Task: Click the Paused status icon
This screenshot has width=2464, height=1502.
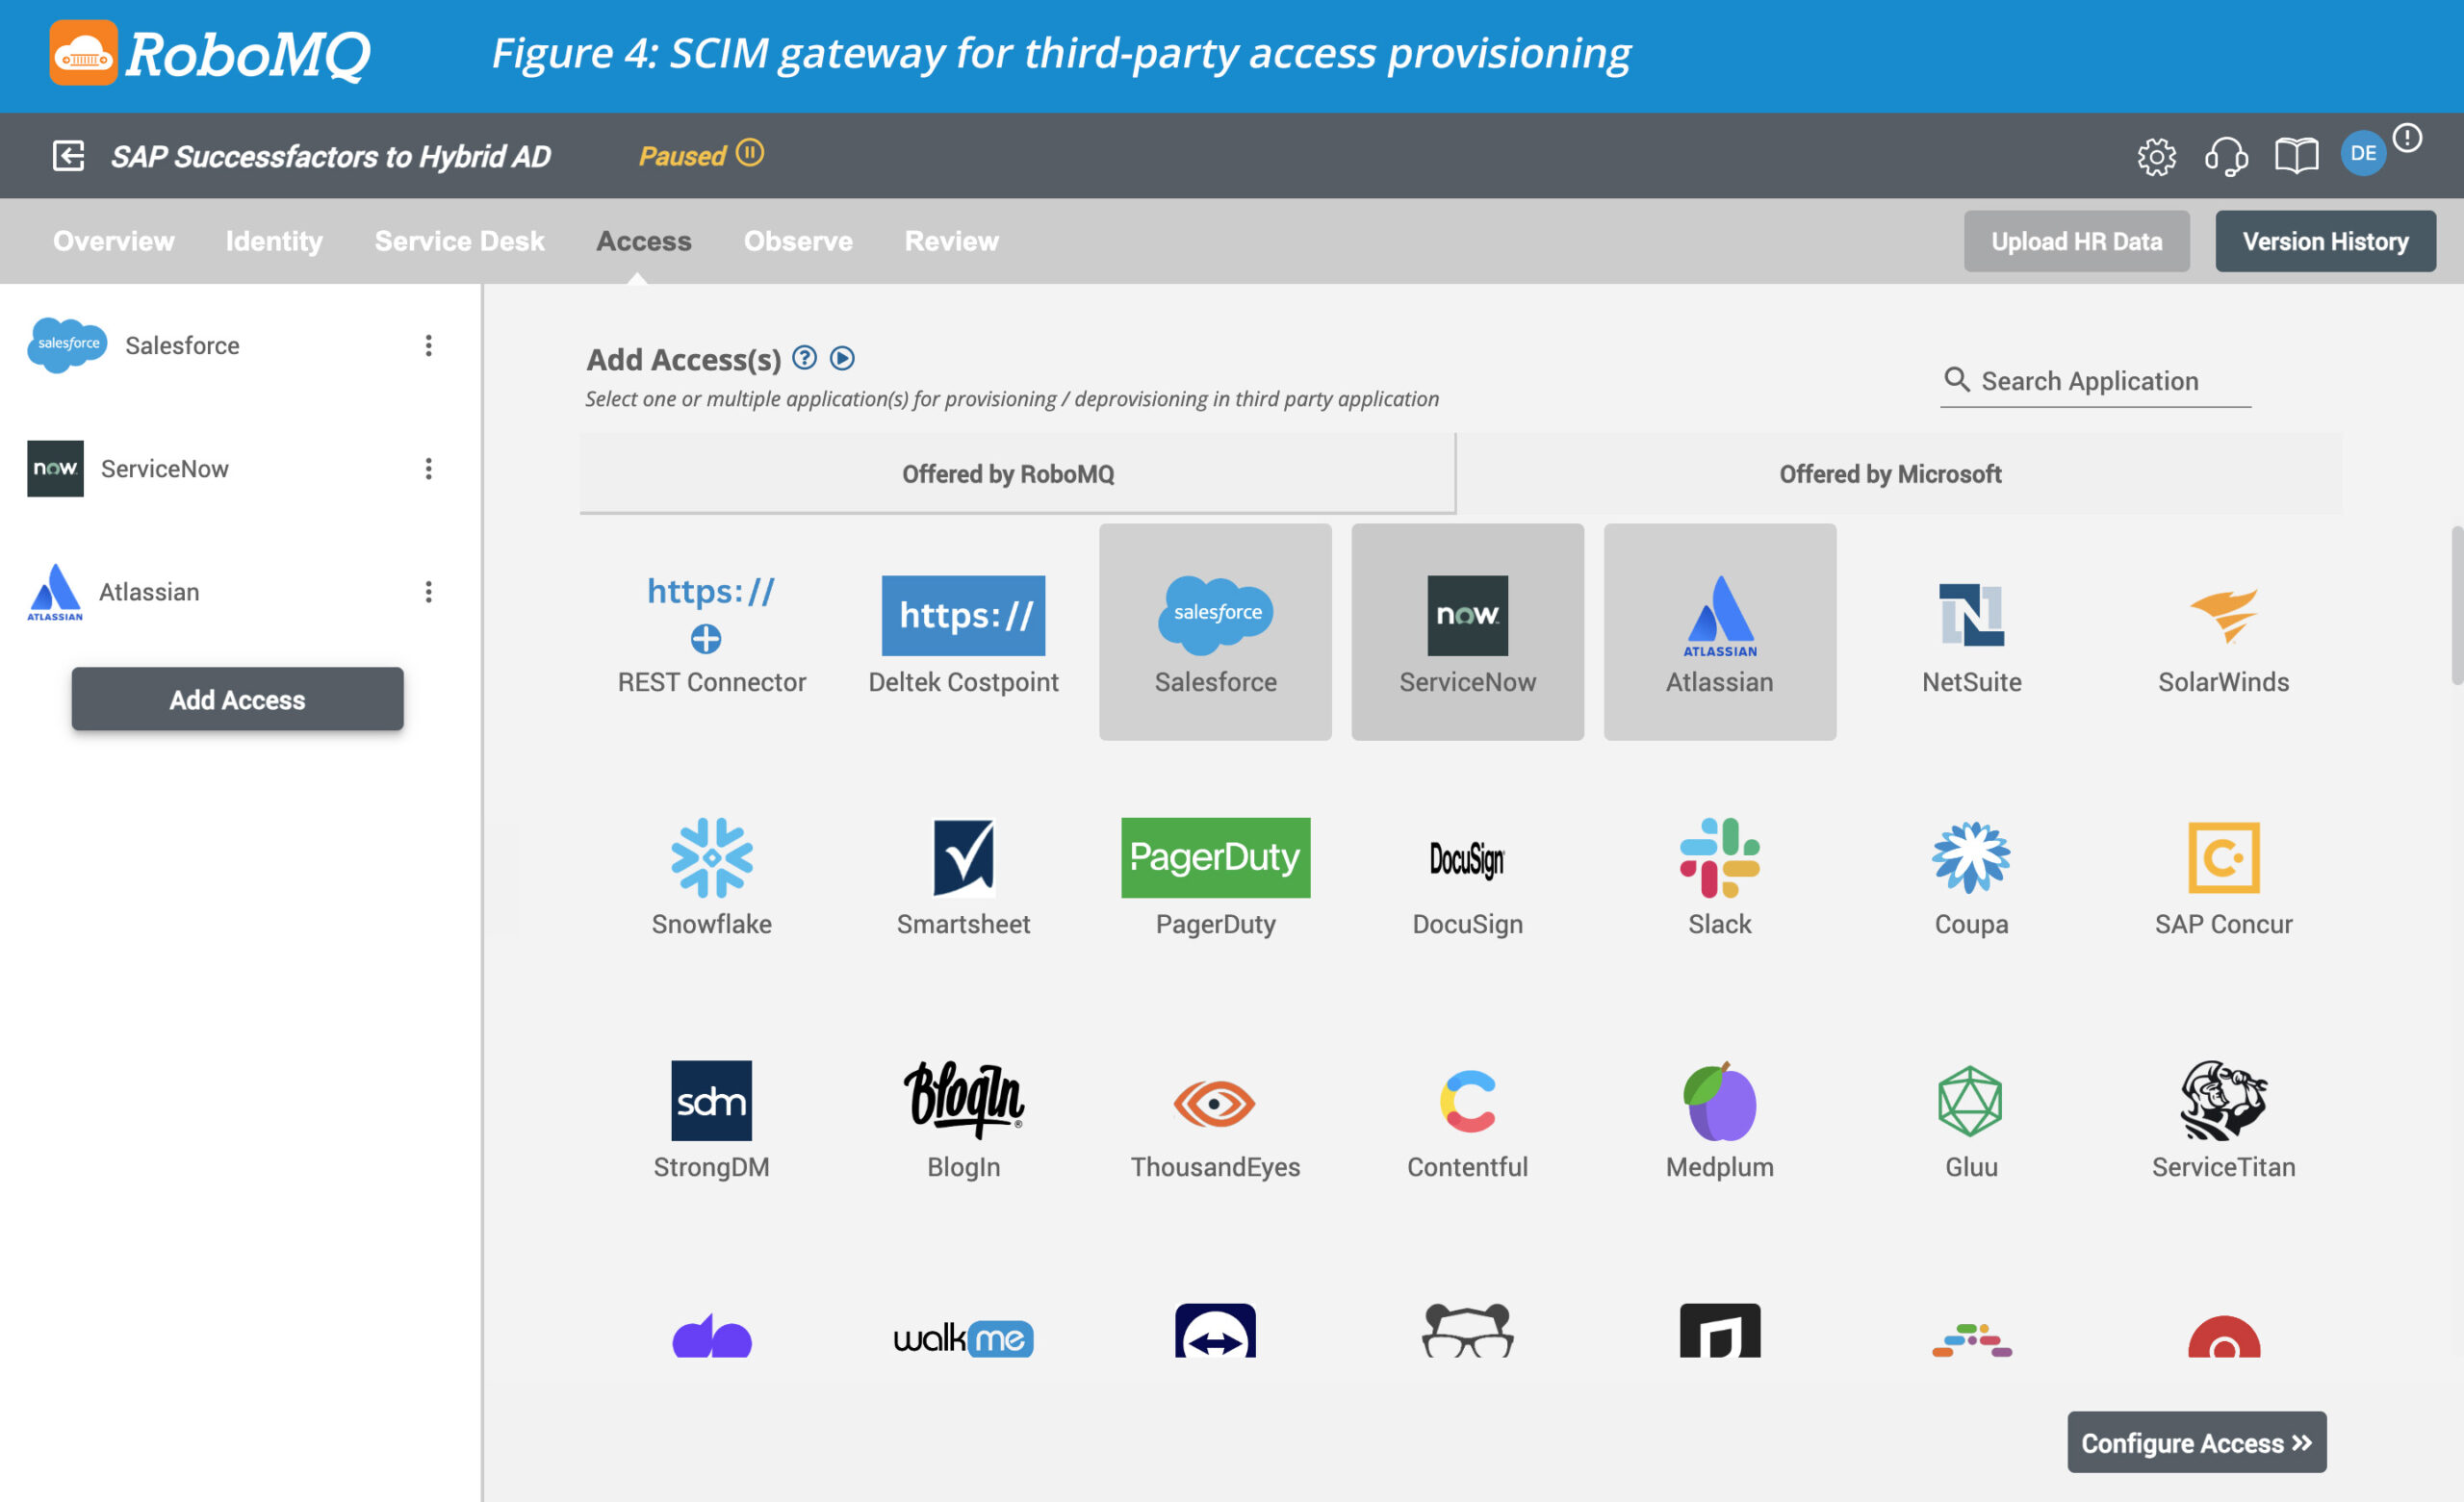Action: (750, 153)
